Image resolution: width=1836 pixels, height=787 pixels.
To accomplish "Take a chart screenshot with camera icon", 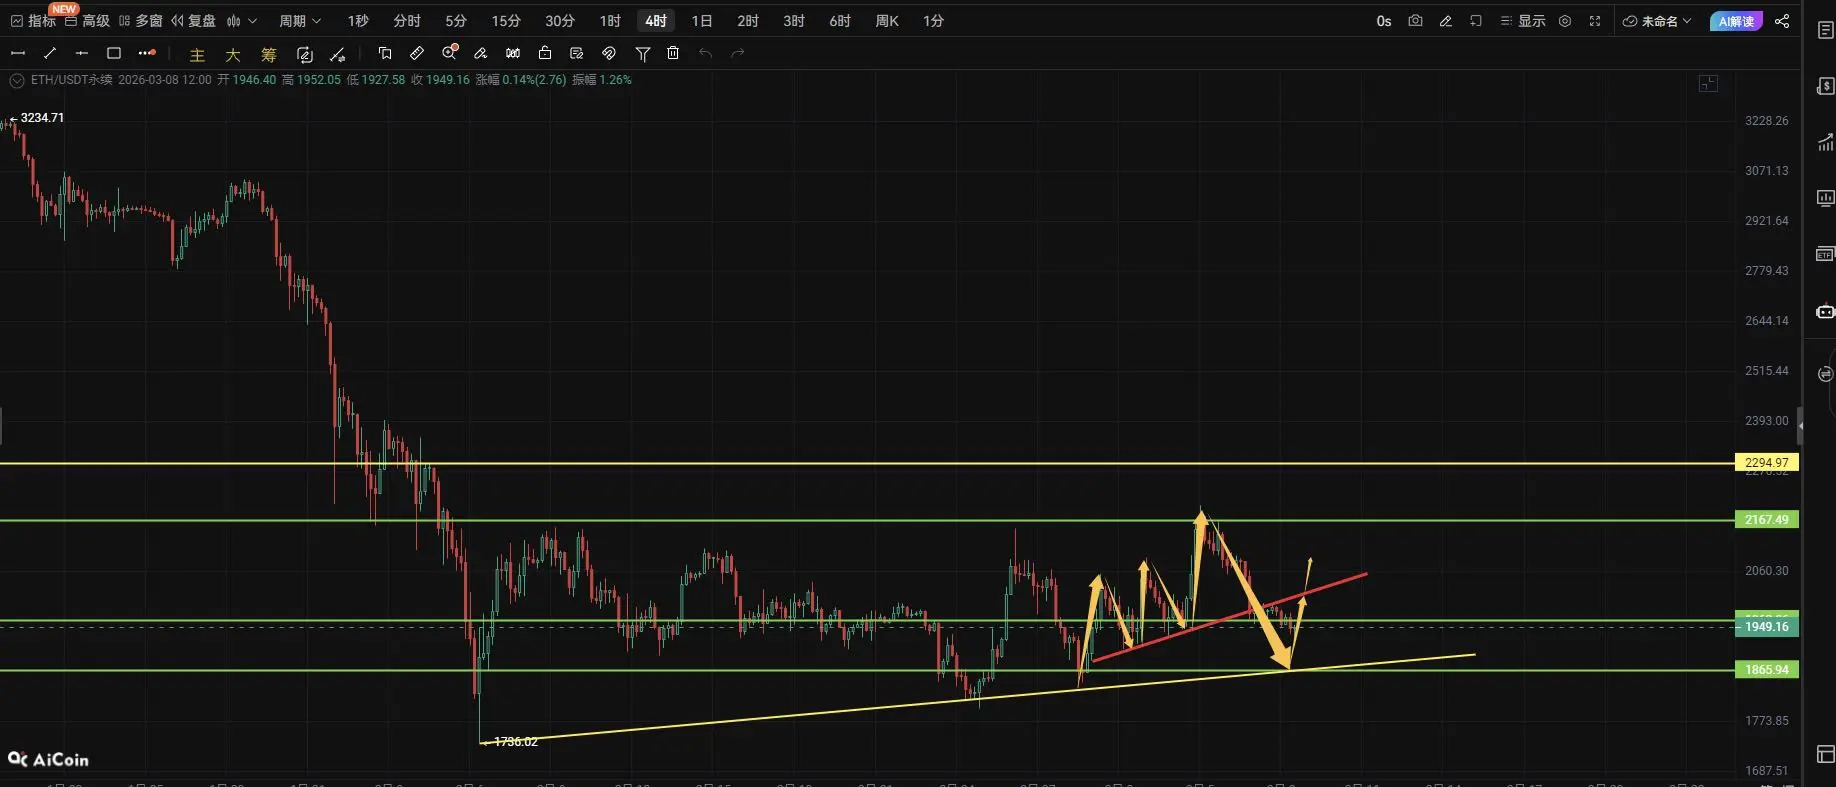I will (1415, 21).
